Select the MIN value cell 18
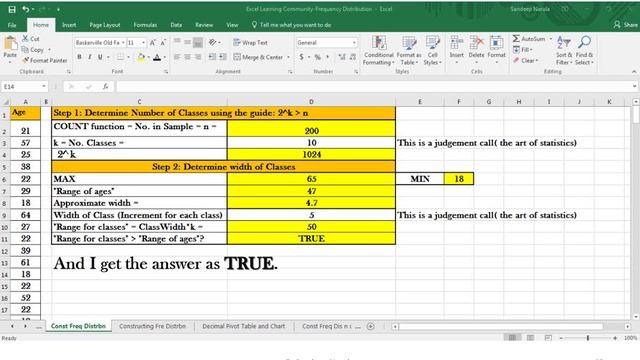 [x=459, y=179]
